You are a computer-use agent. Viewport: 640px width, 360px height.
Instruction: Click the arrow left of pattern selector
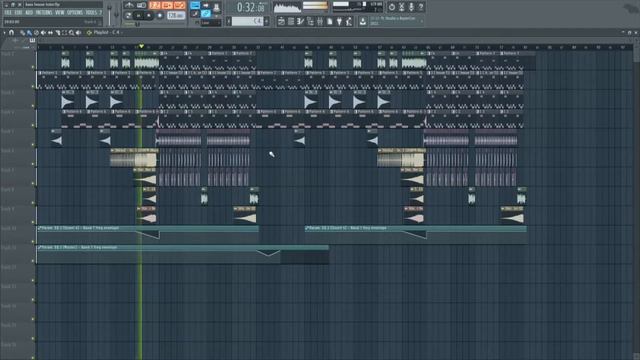(x=229, y=21)
